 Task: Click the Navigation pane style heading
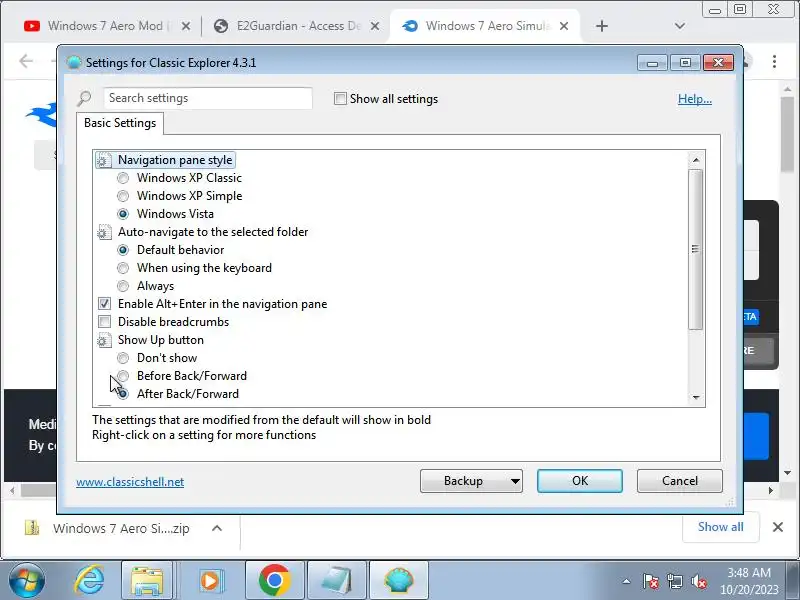[175, 160]
